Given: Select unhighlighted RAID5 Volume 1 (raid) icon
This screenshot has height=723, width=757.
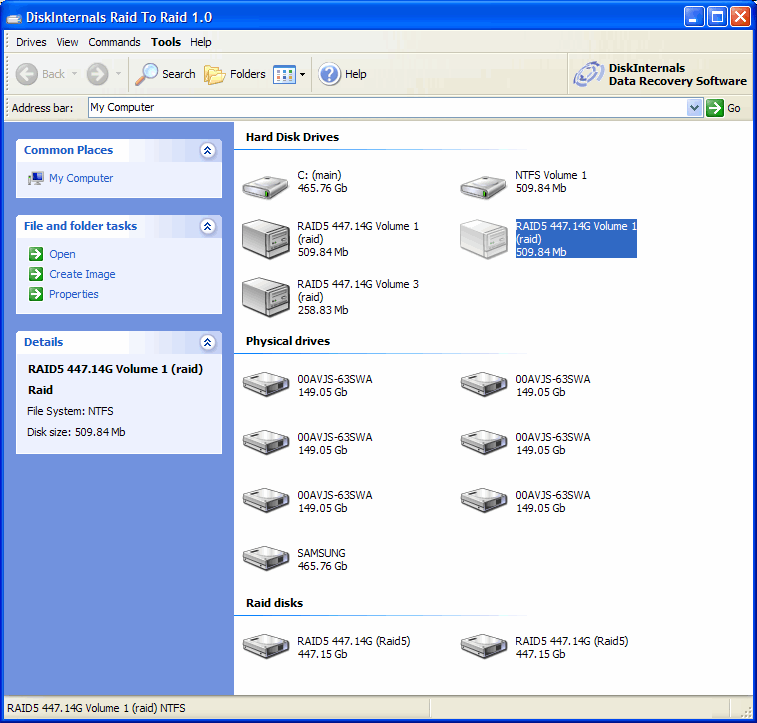Looking at the screenshot, I should pos(266,238).
